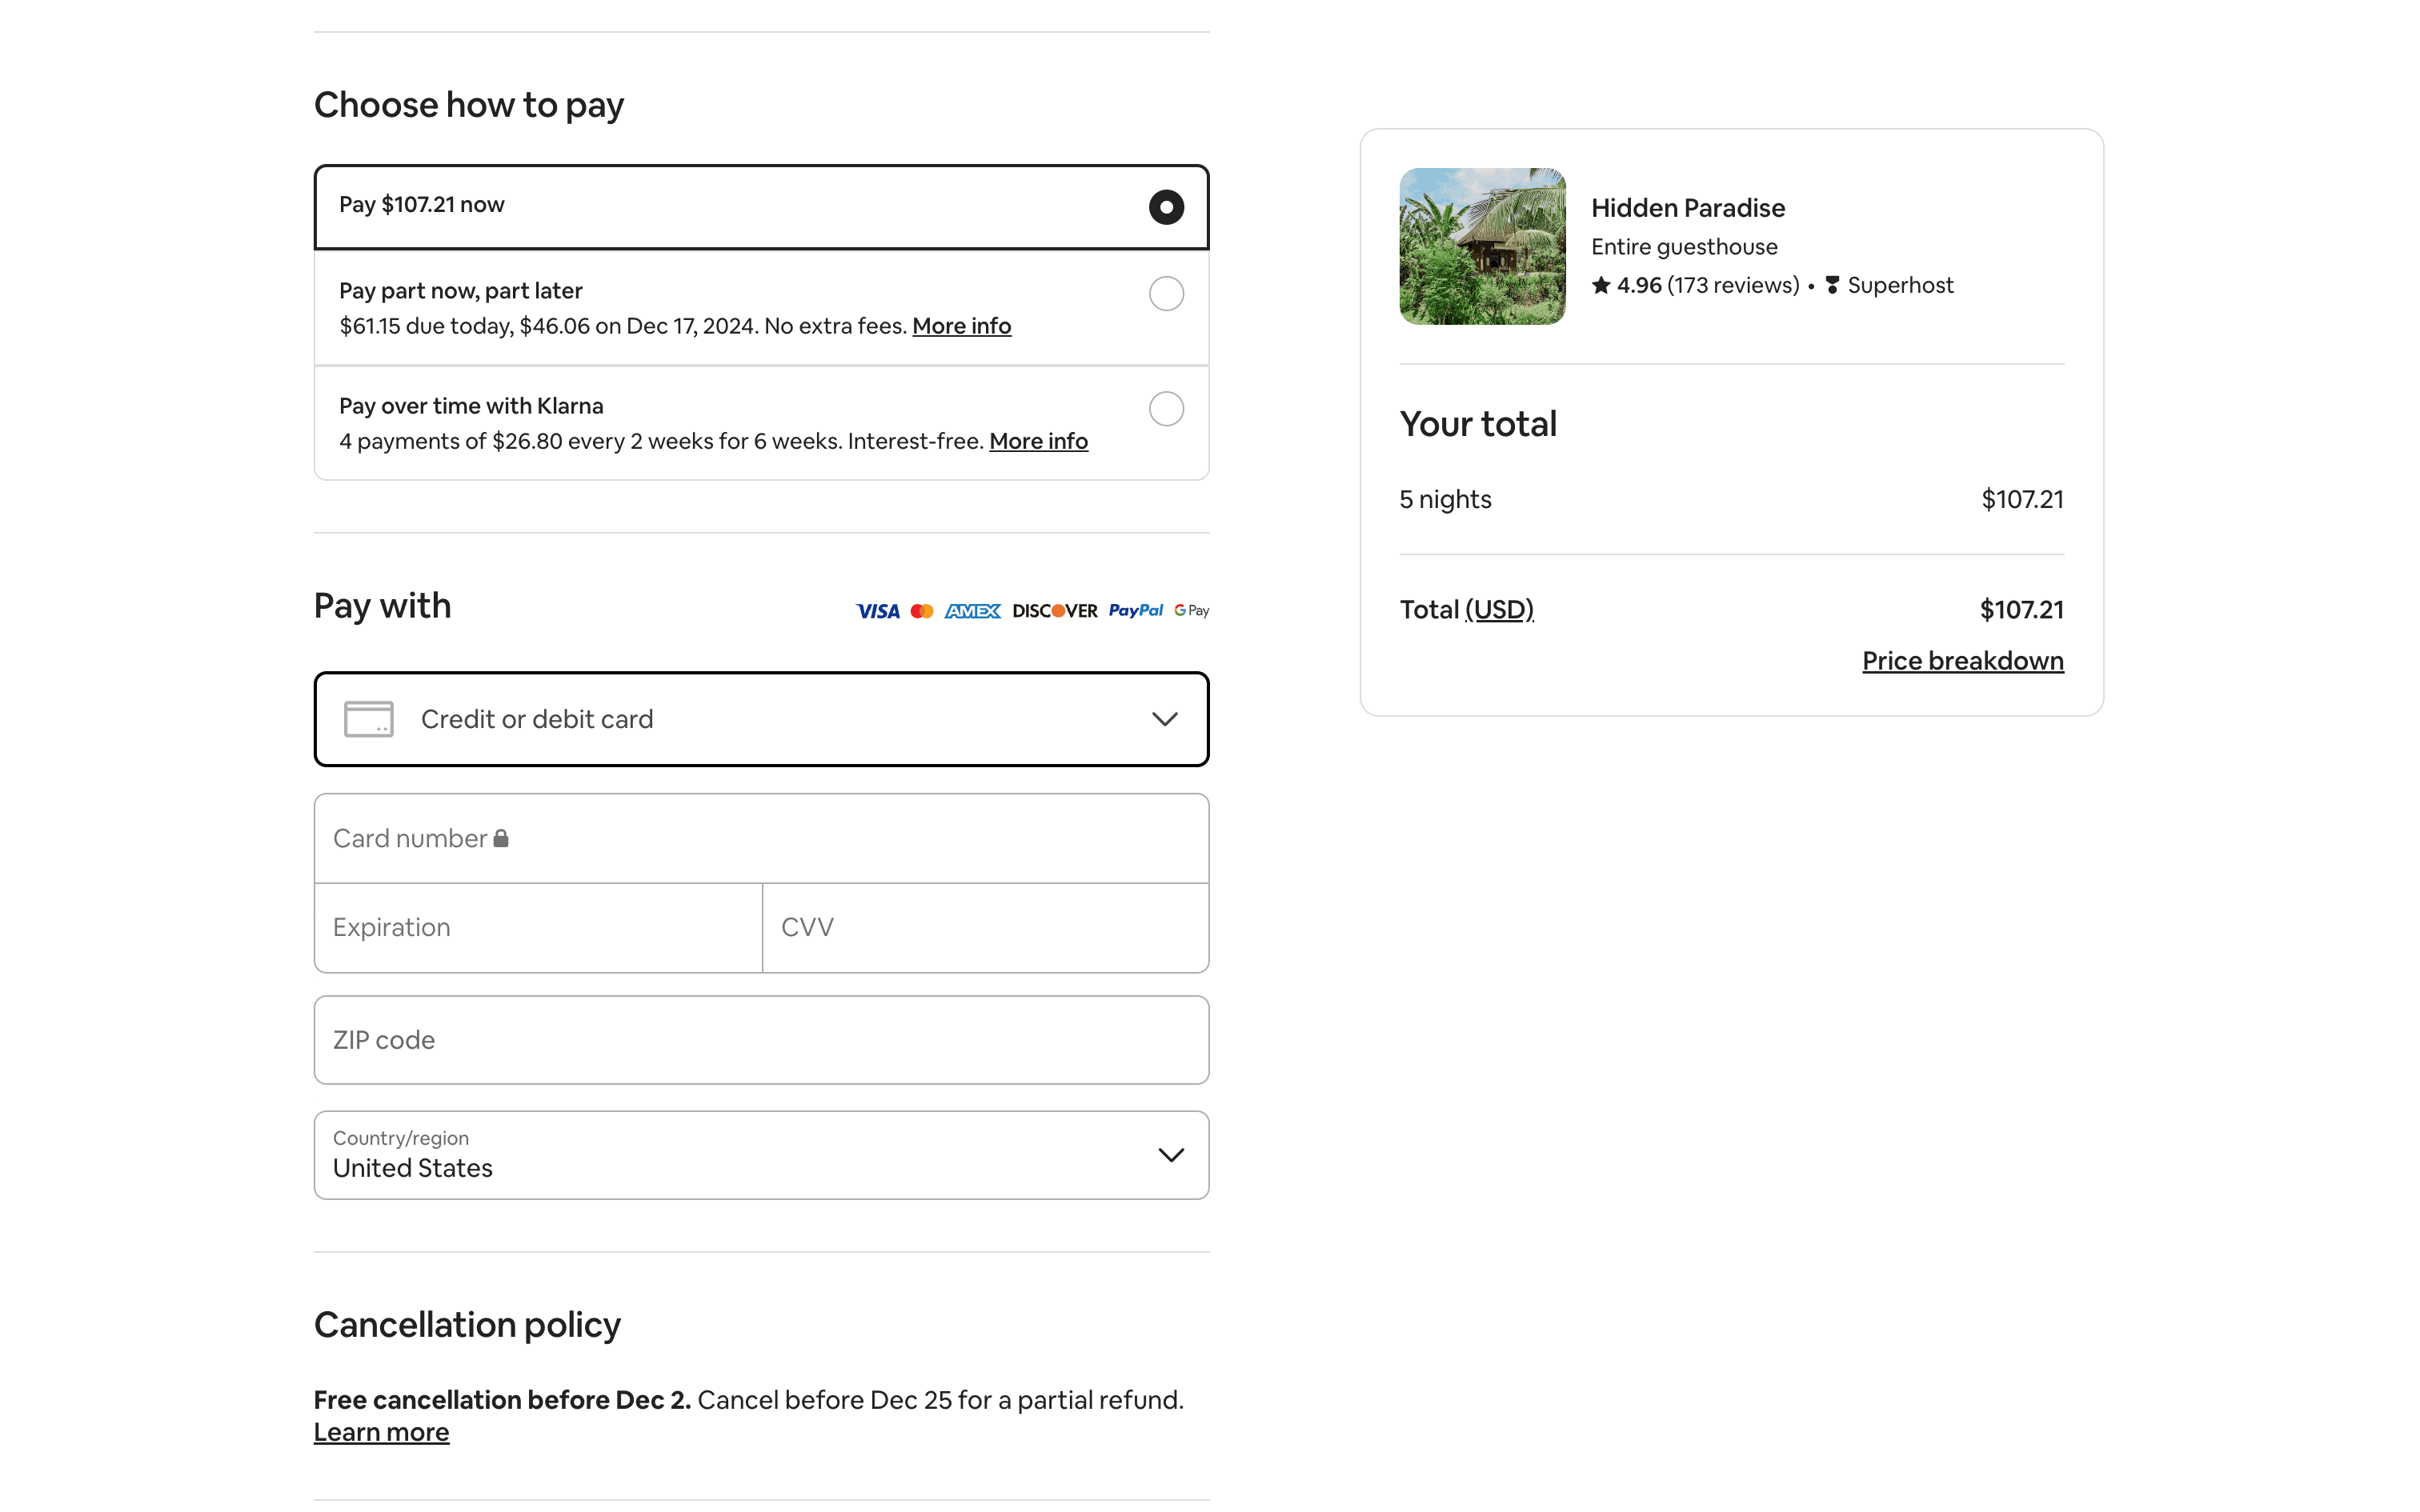This screenshot has width=2420, height=1512.
Task: Expand the Country/region United States dropdown
Action: (761, 1155)
